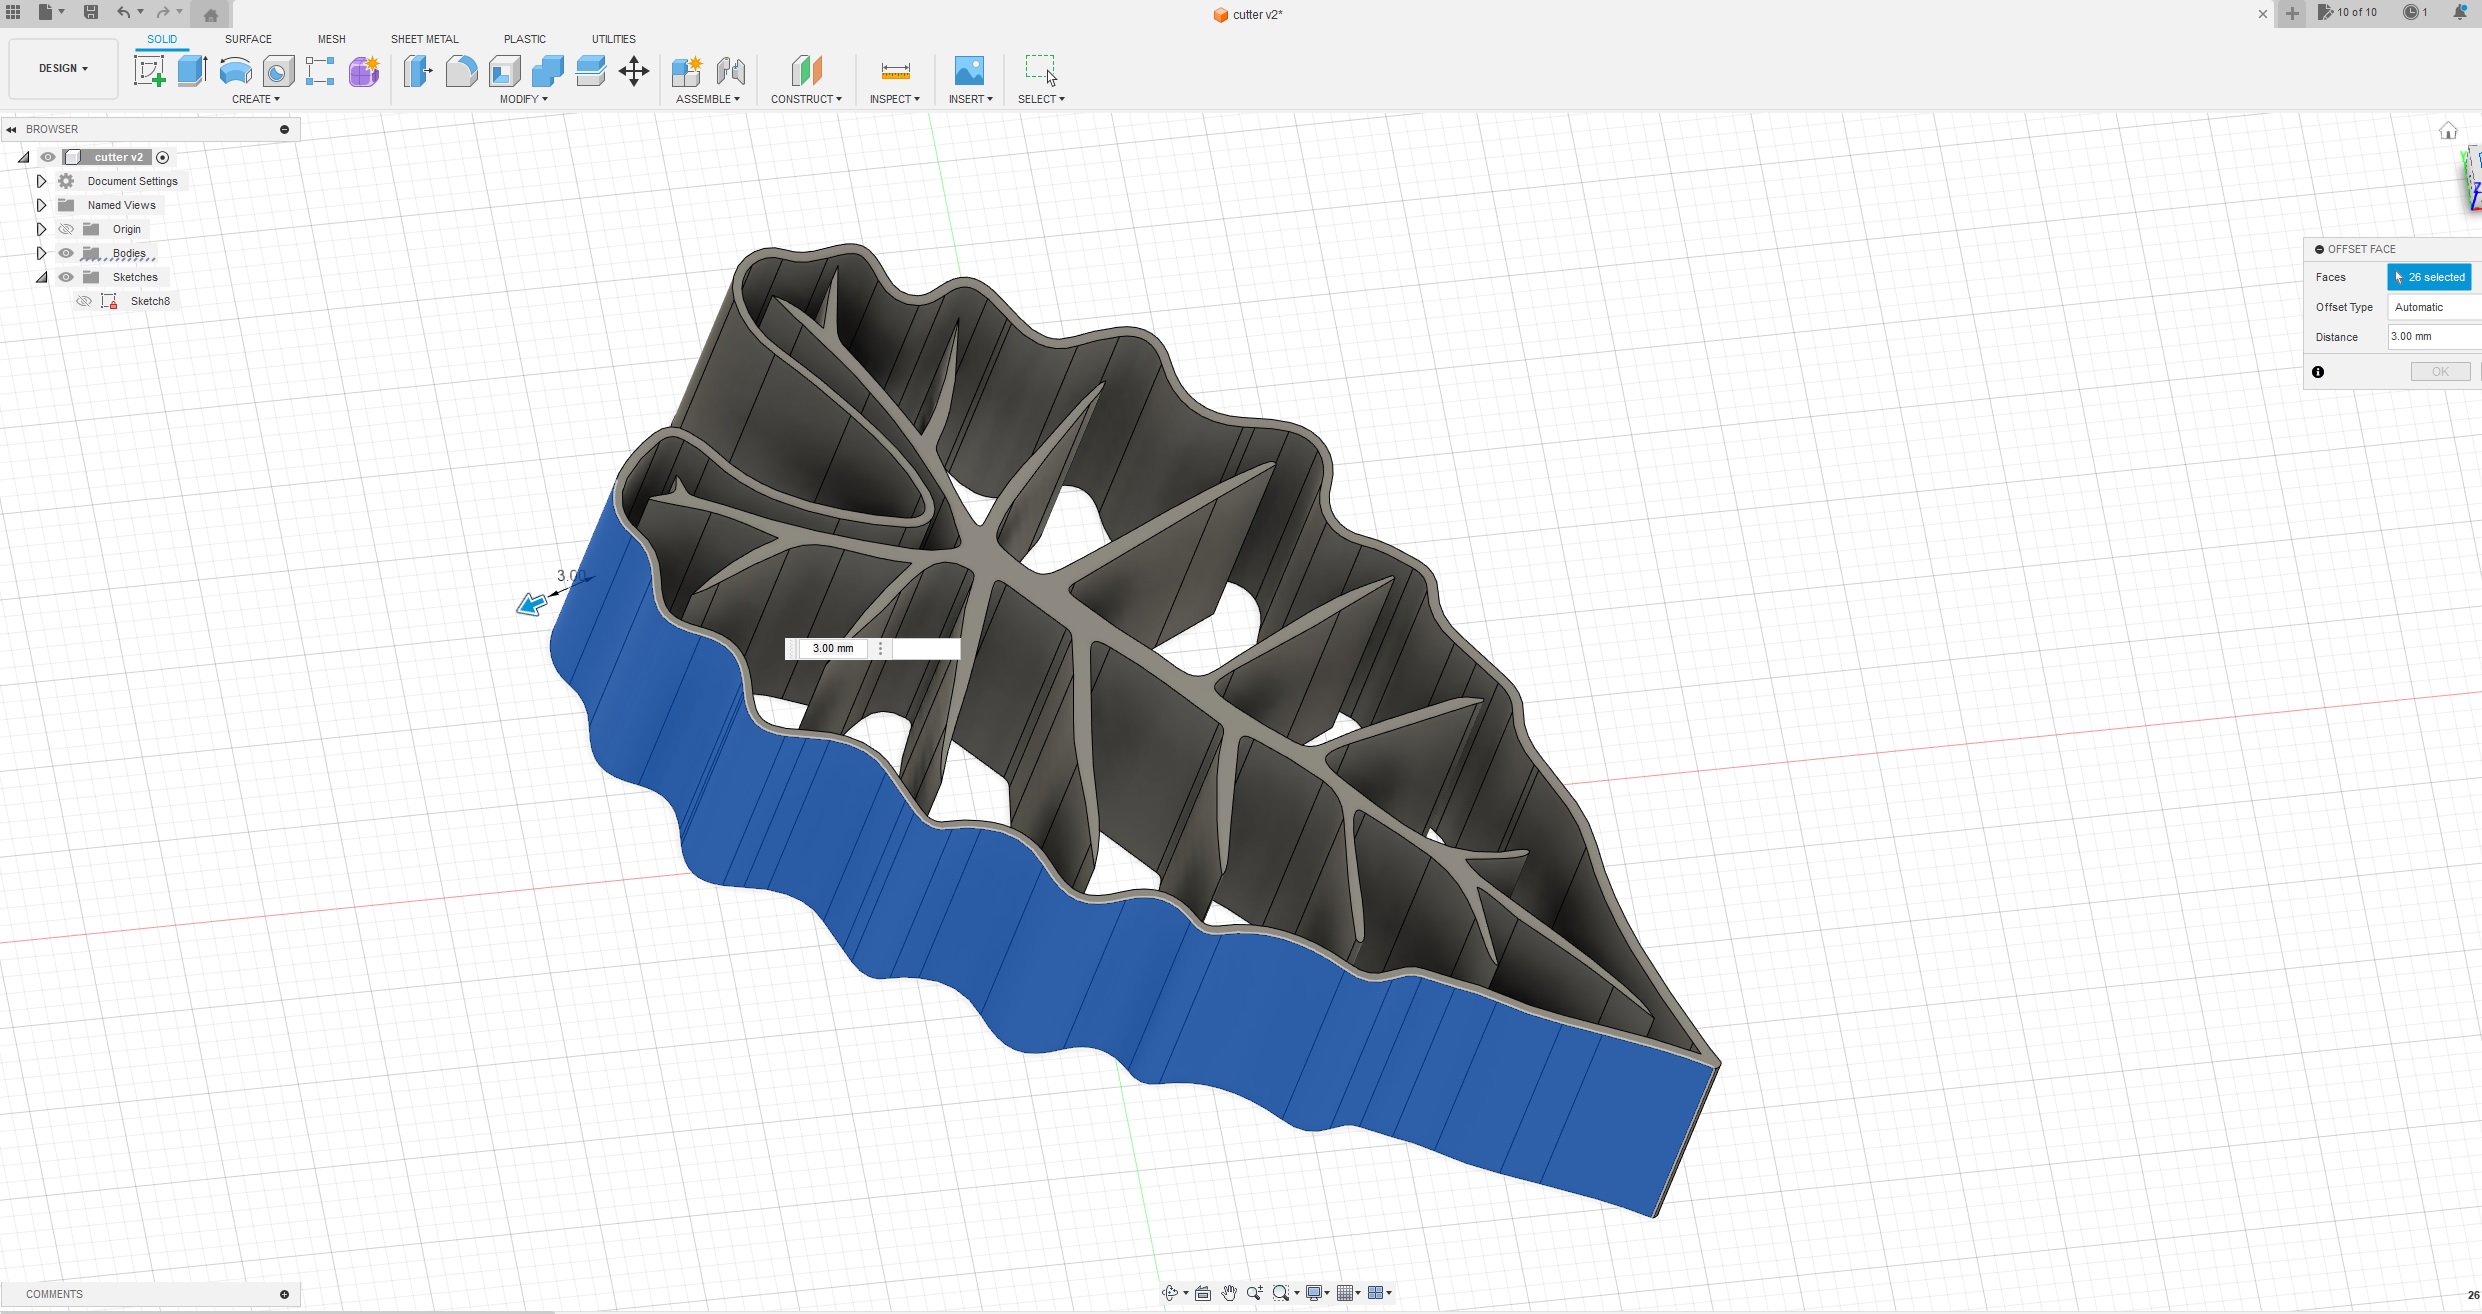Switch to the SHEET METAL tab
This screenshot has width=2482, height=1314.
coord(424,39)
